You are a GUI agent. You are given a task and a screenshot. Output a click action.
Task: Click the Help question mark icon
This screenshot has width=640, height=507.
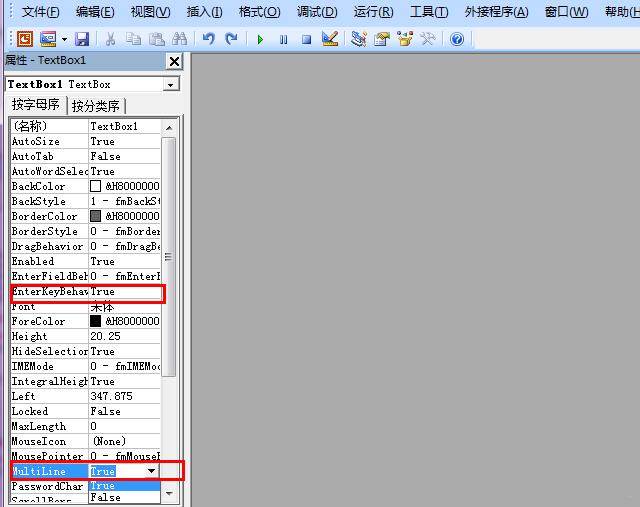click(457, 39)
